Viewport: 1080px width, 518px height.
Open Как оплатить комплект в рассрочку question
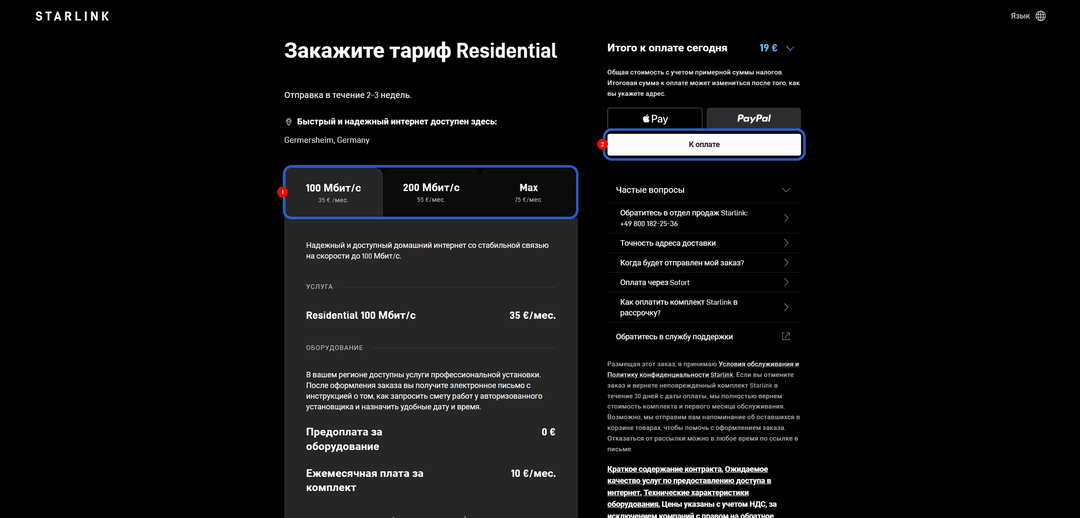tap(704, 307)
